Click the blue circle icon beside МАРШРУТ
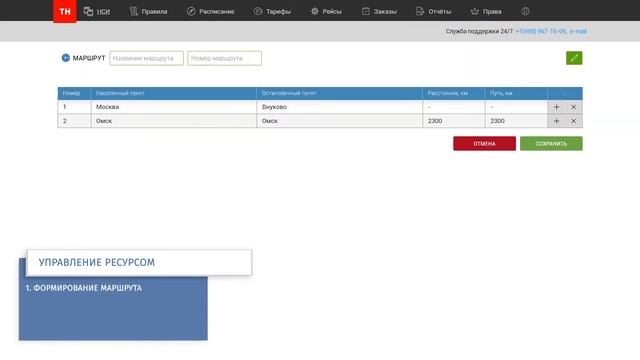 point(66,58)
